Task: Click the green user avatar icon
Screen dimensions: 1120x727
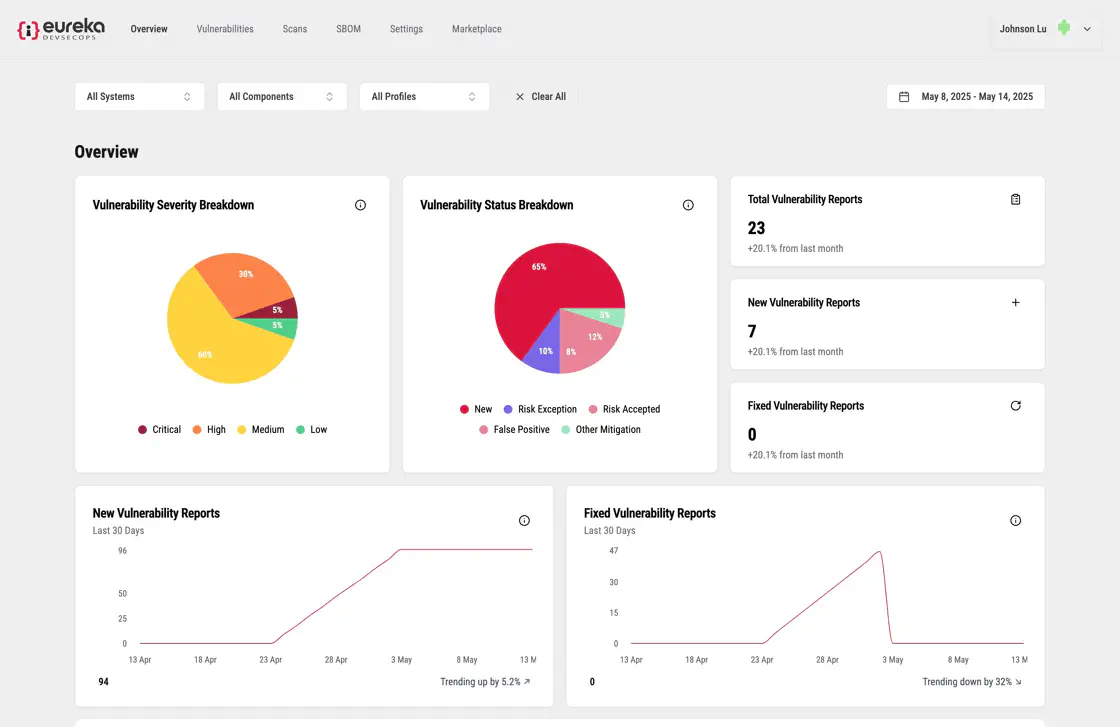Action: (x=1064, y=29)
